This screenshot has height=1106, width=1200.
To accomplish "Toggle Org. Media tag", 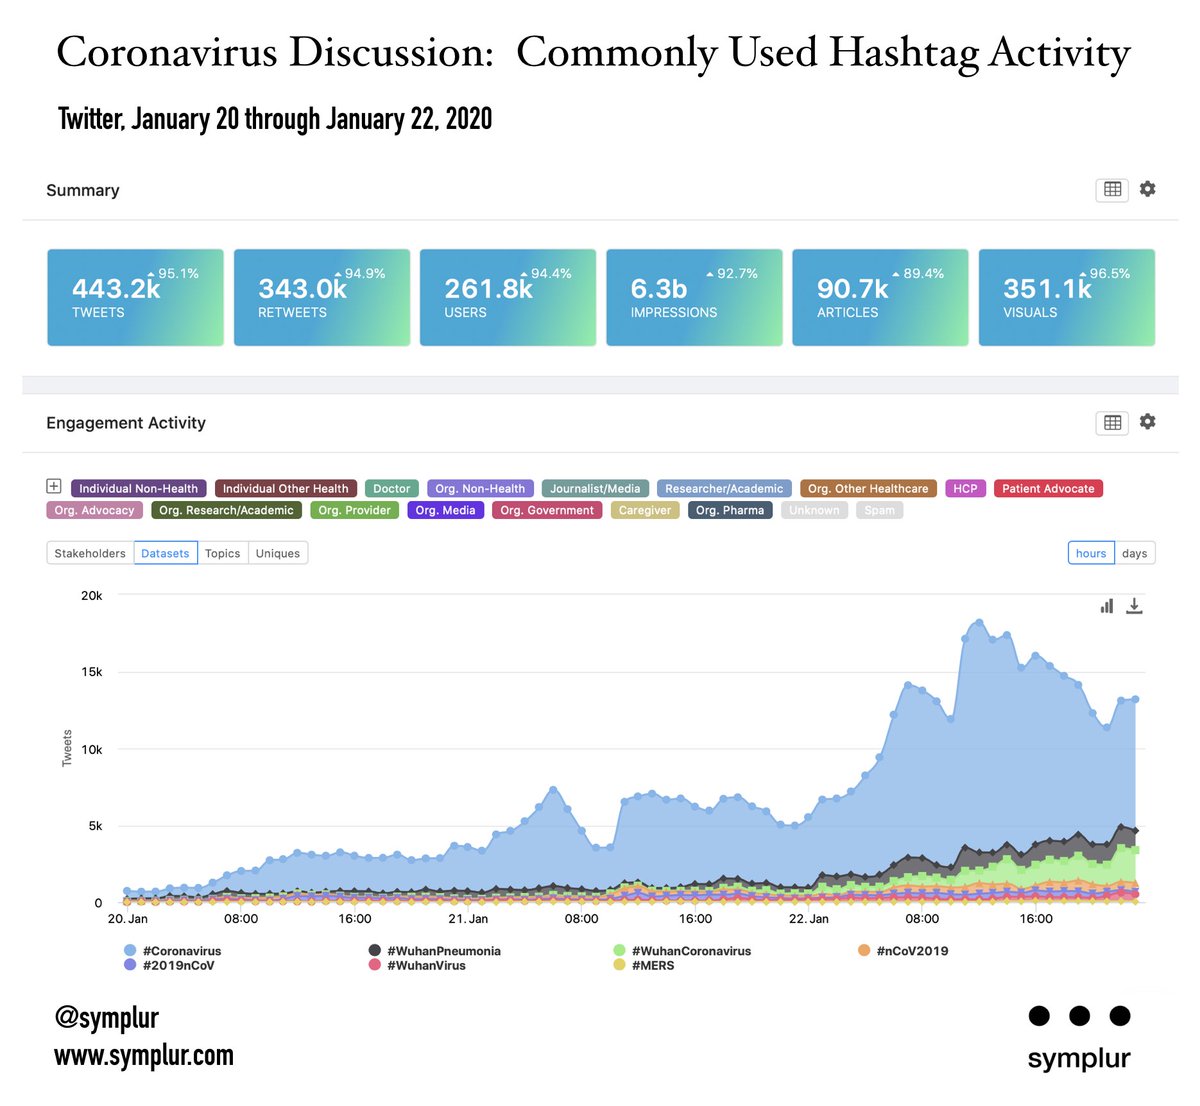I will pos(446,510).
